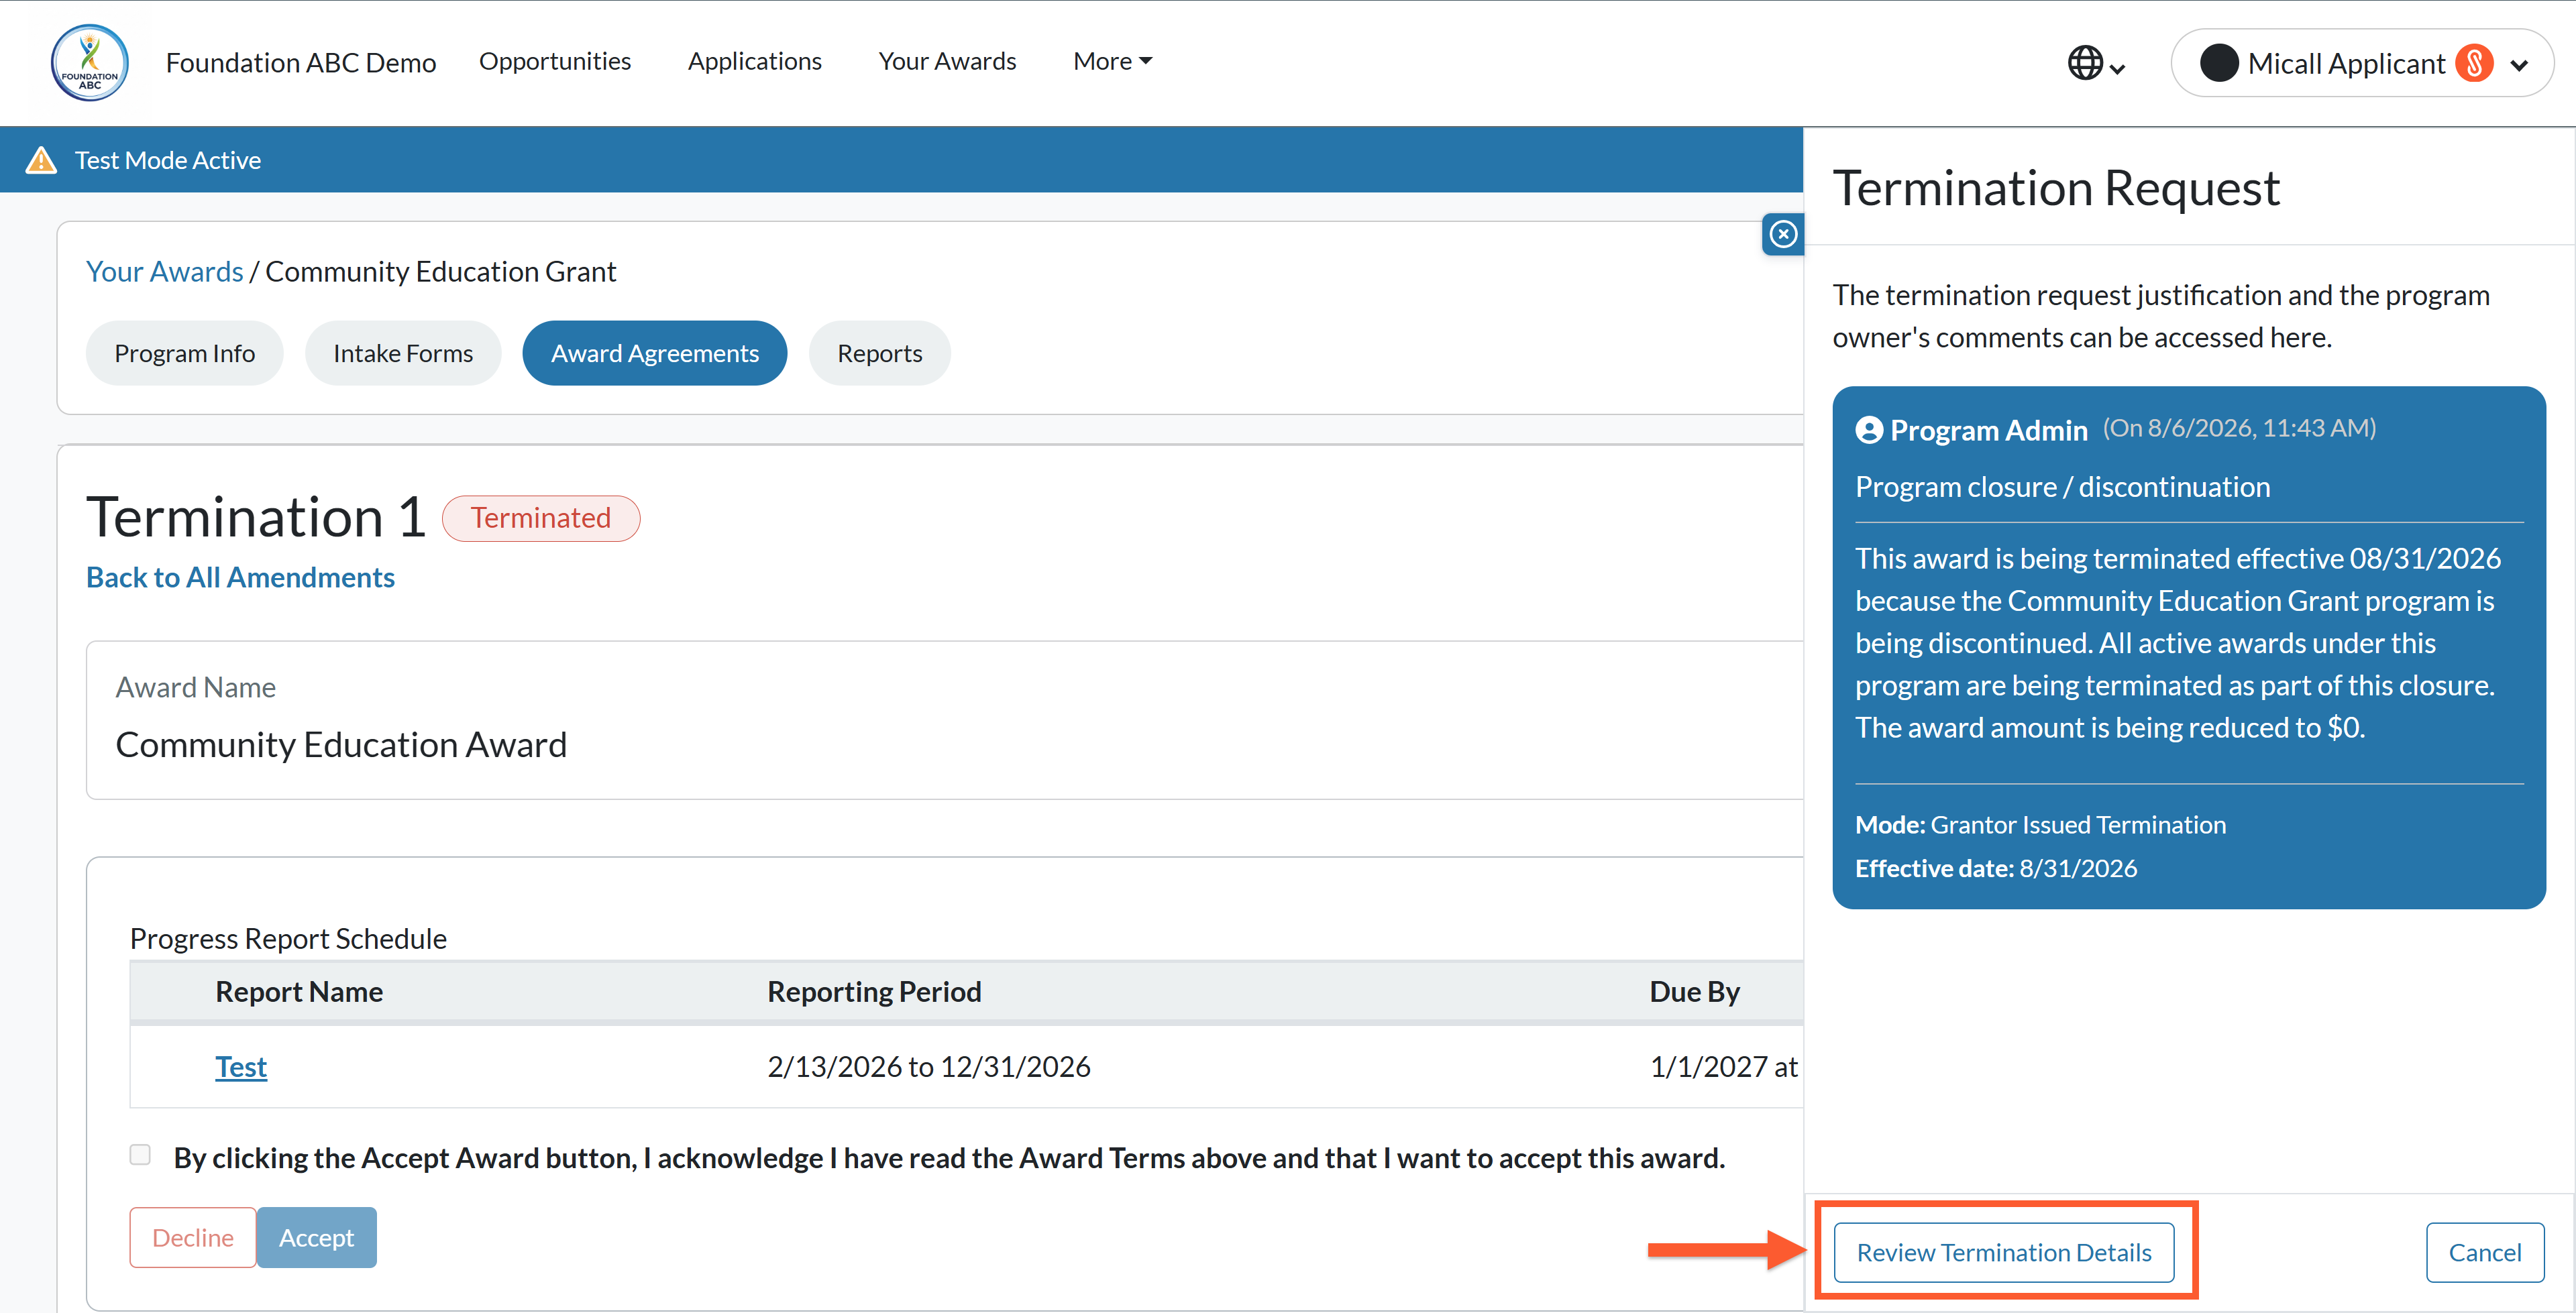The image size is (2576, 1313).
Task: Click the Program Admin user icon
Action: [x=1869, y=430]
